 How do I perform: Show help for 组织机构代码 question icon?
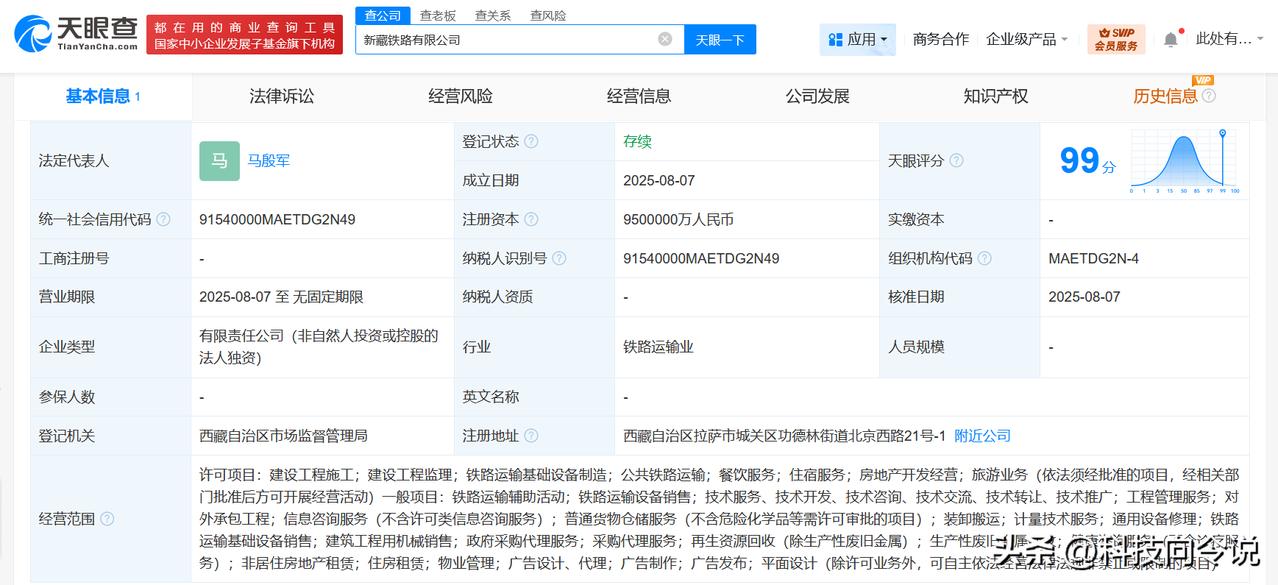coord(984,259)
